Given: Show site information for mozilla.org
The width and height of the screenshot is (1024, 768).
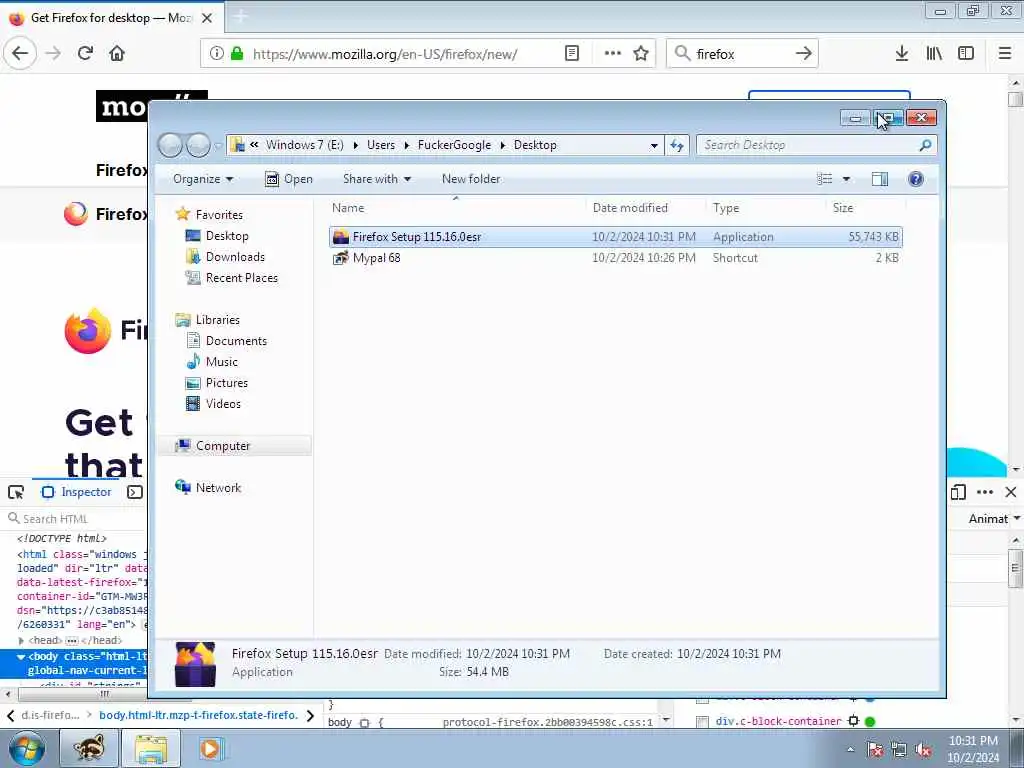Looking at the screenshot, I should coord(217,54).
